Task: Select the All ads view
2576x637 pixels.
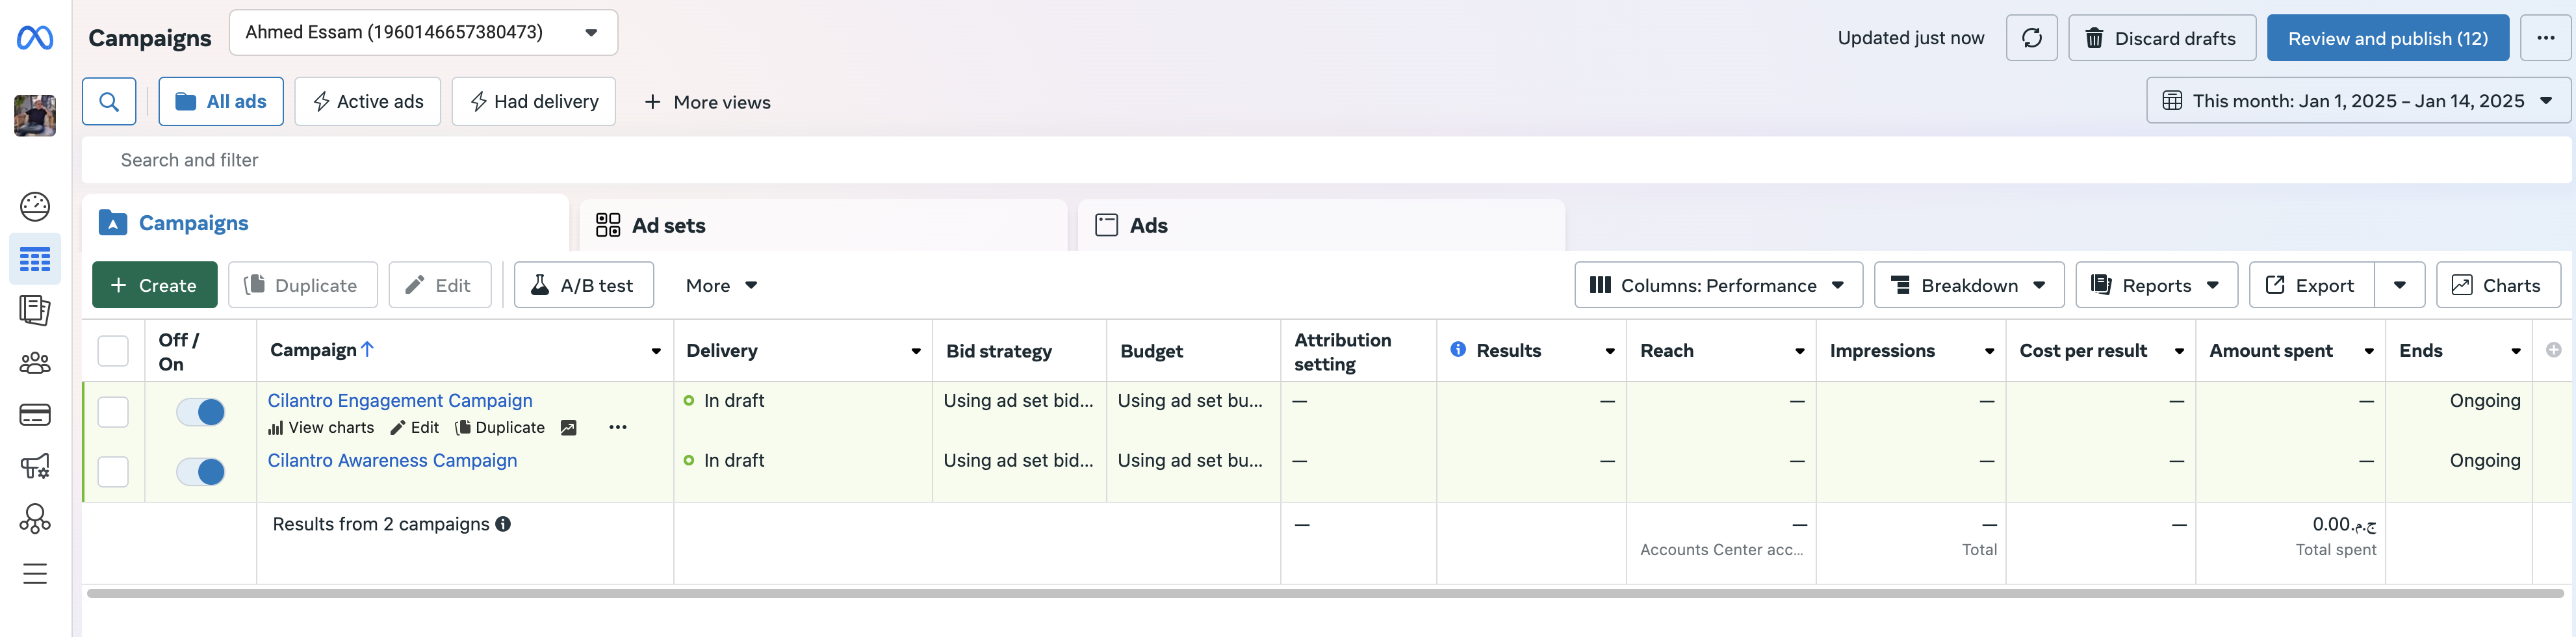Action: pos(220,101)
